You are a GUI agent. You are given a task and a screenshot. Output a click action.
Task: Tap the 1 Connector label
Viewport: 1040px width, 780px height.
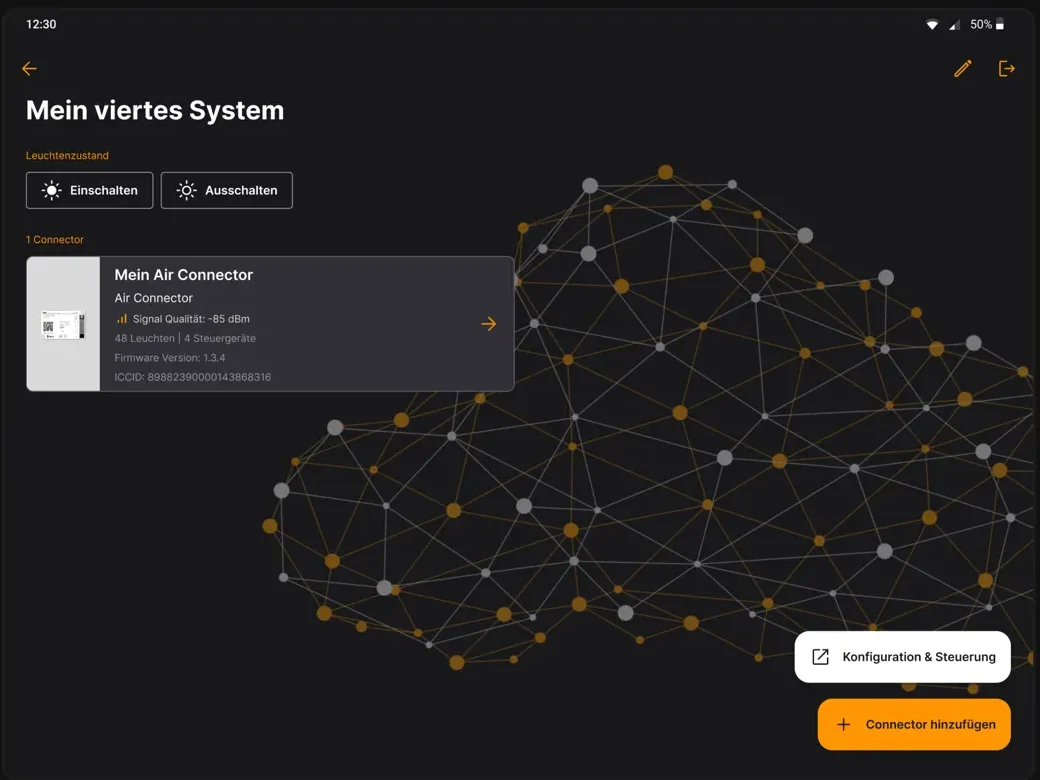(54, 239)
